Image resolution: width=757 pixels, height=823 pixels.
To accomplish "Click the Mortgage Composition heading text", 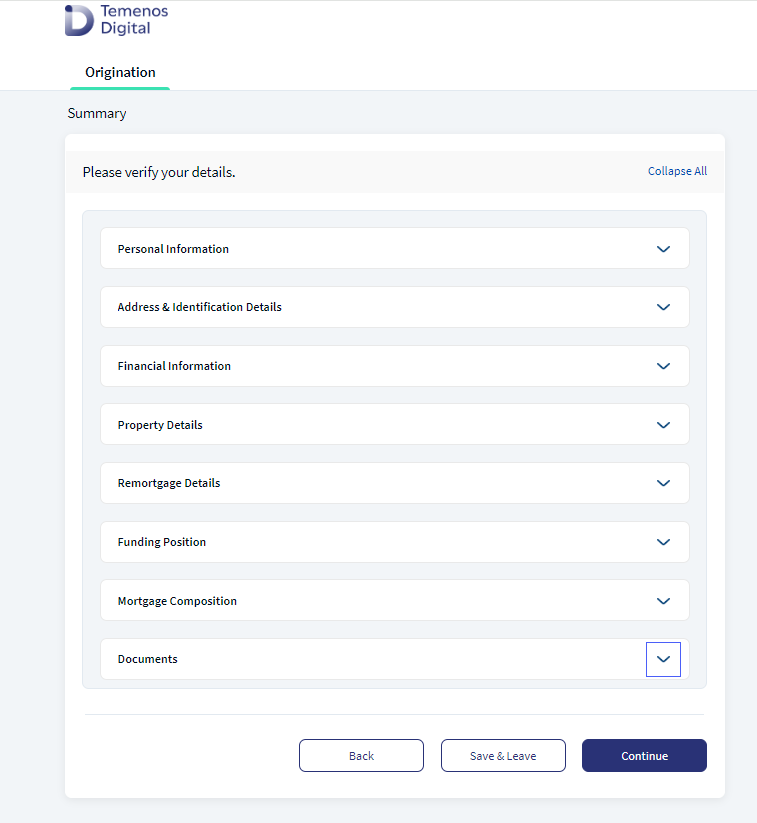I will [177, 601].
